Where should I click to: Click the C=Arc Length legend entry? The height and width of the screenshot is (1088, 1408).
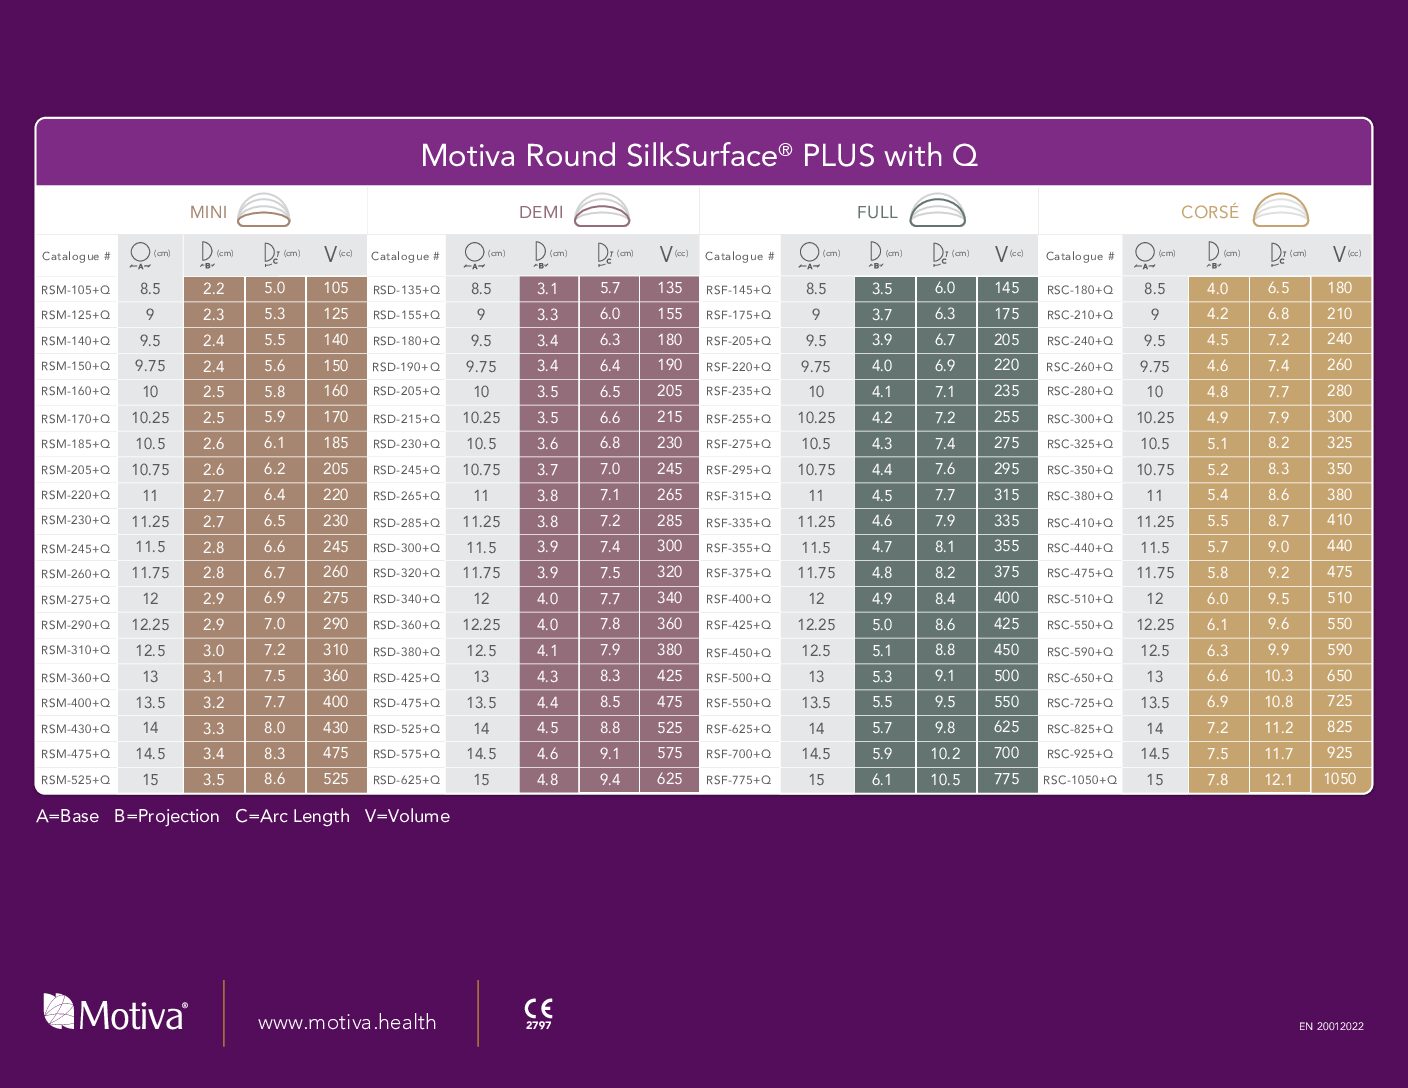click(292, 816)
